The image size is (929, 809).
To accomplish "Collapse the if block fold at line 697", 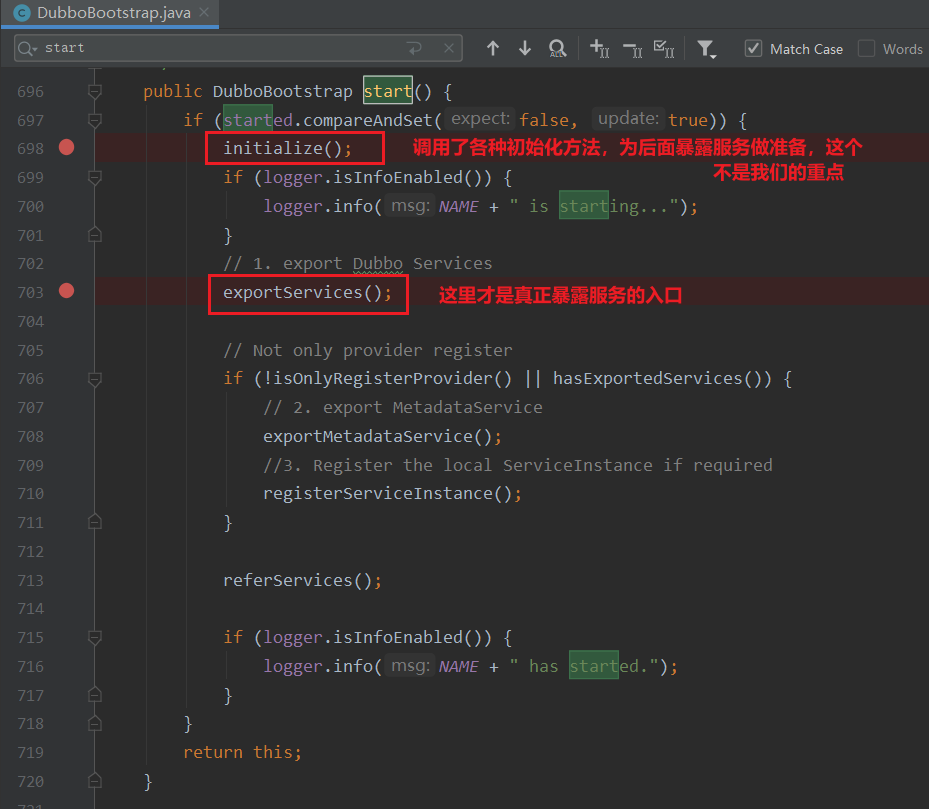I will coord(95,120).
